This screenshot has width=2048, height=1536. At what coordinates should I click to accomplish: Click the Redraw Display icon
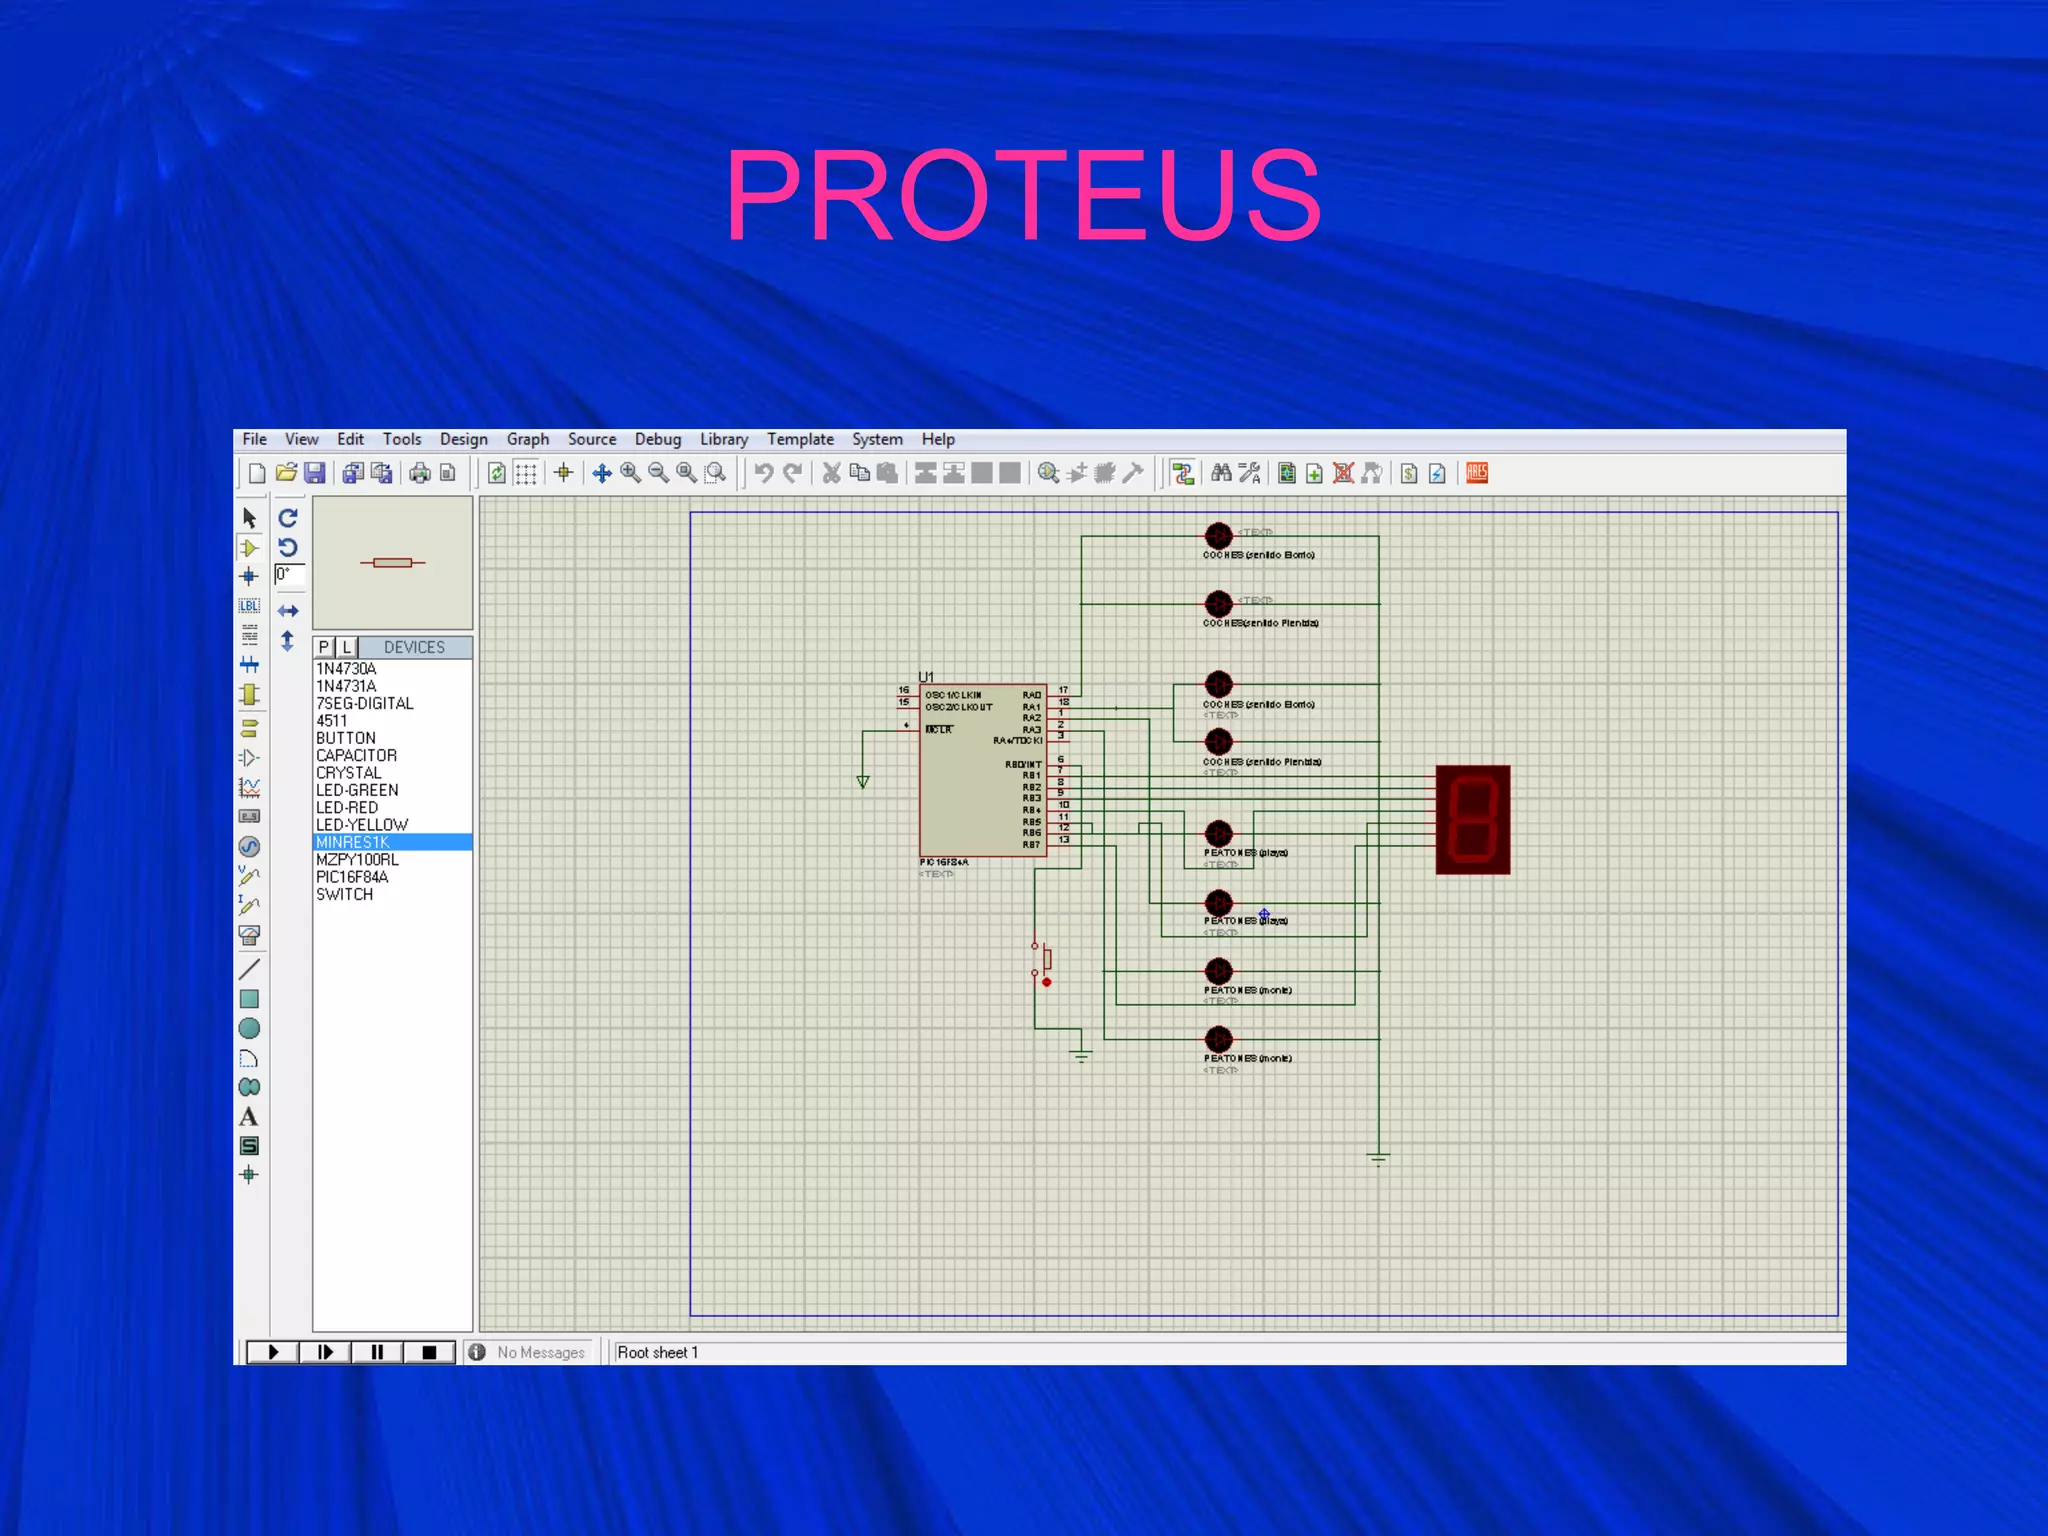pos(497,473)
